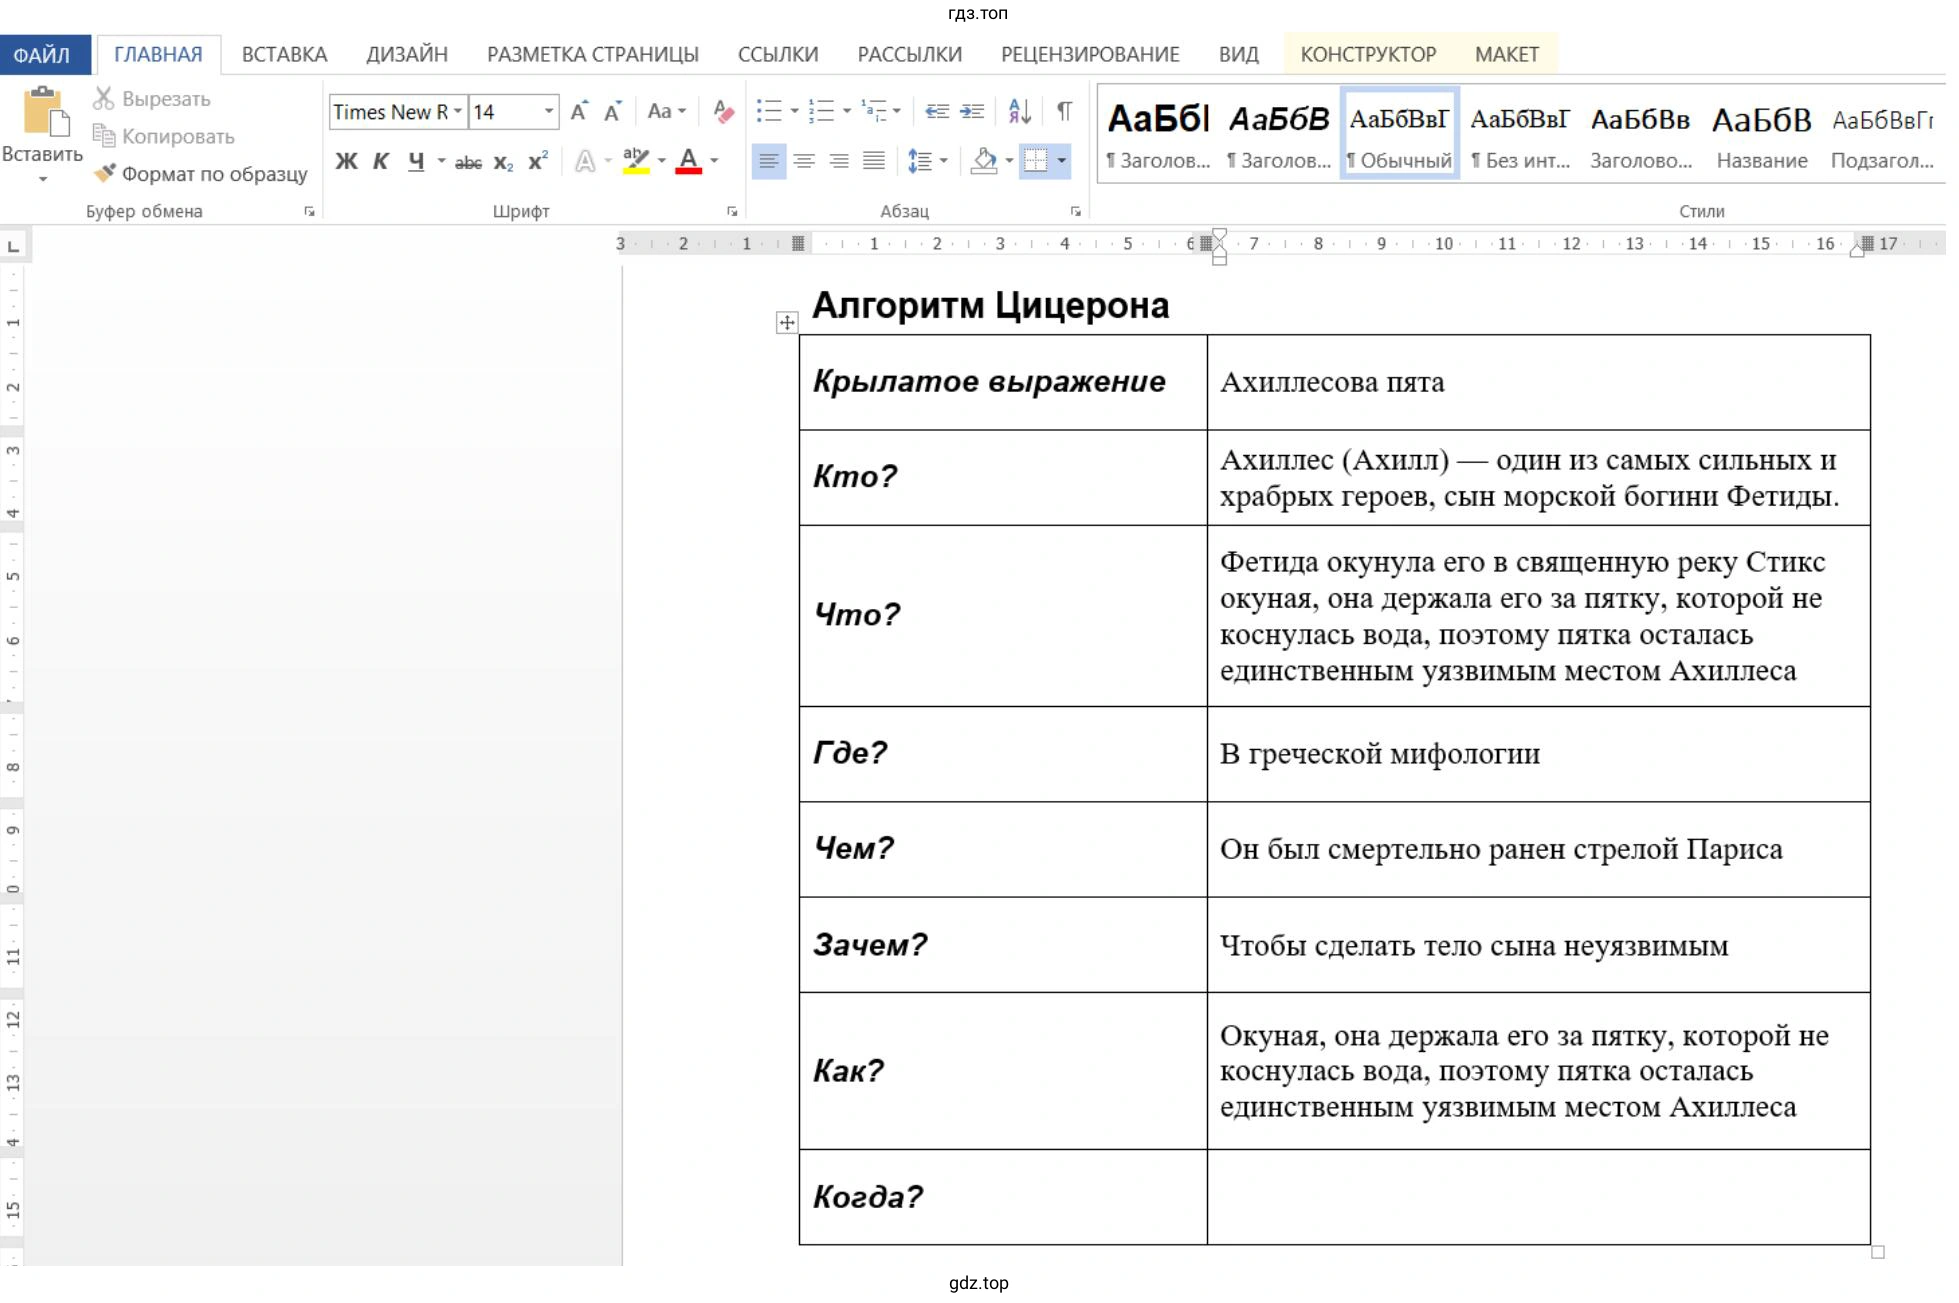The width and height of the screenshot is (1959, 1303).
Task: Switch to the РЕЦЕНЗИРОВАНИЕ tab
Action: [1090, 55]
